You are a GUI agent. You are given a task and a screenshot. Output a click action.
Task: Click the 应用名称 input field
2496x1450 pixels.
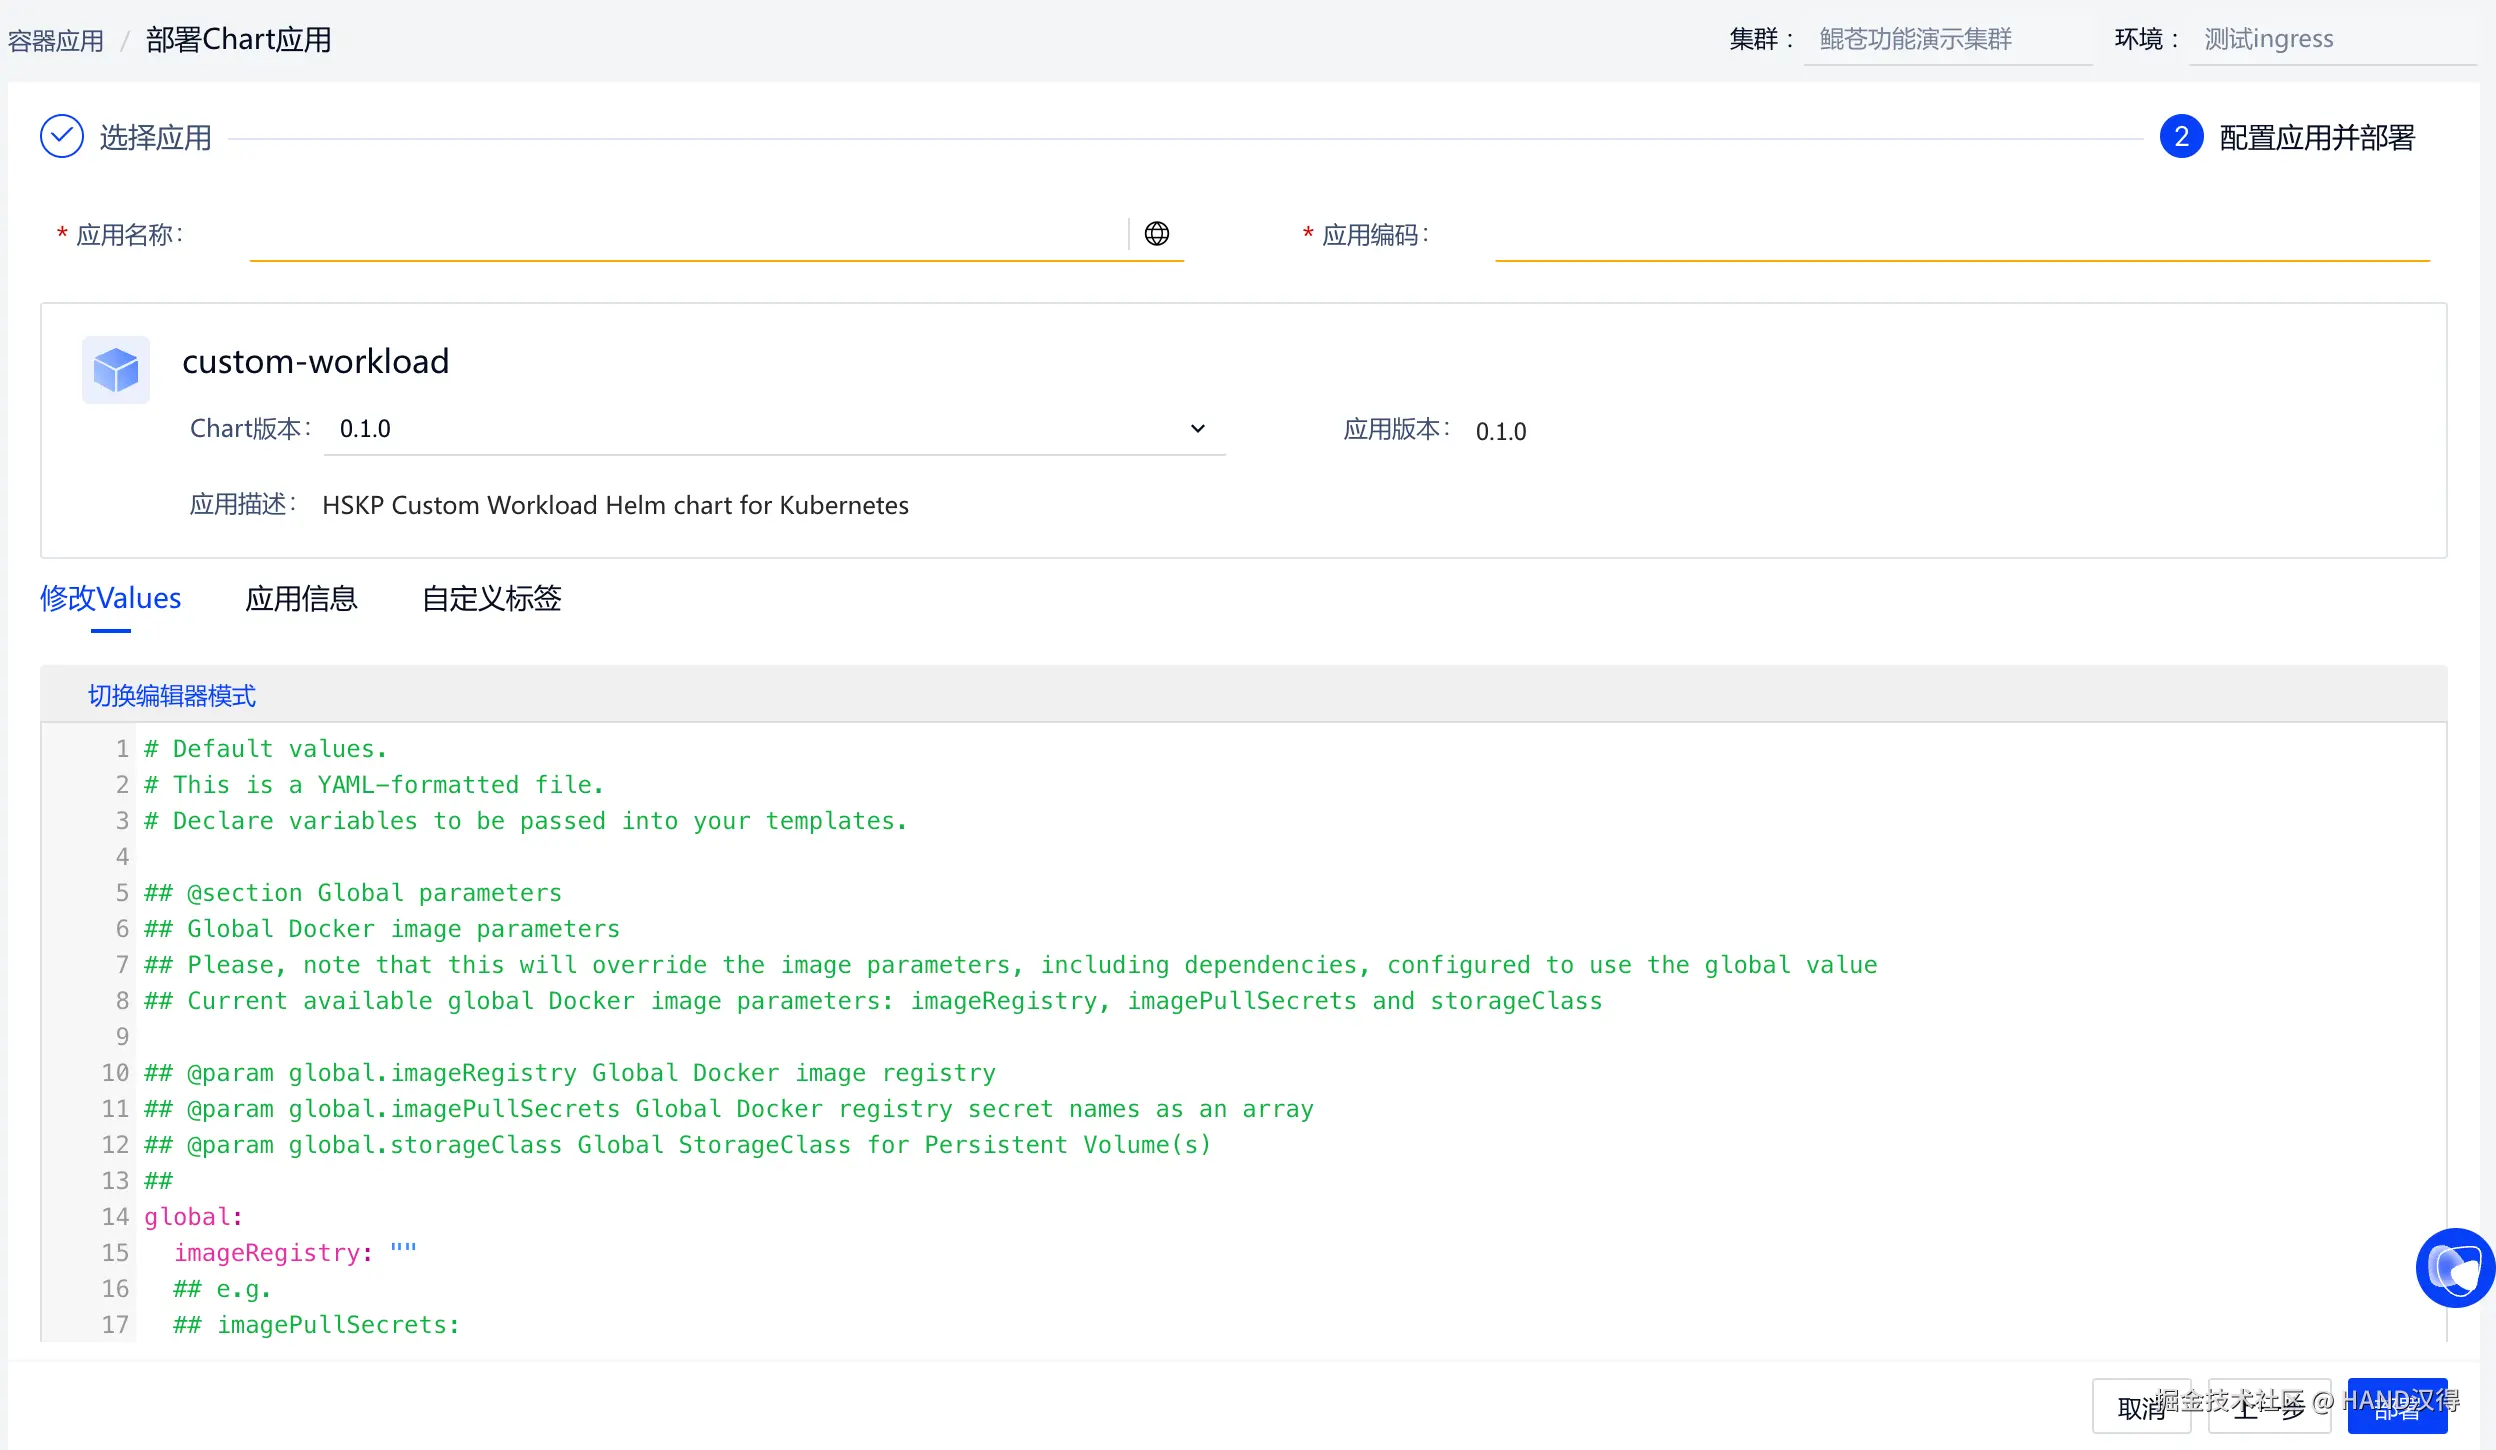pos(686,236)
